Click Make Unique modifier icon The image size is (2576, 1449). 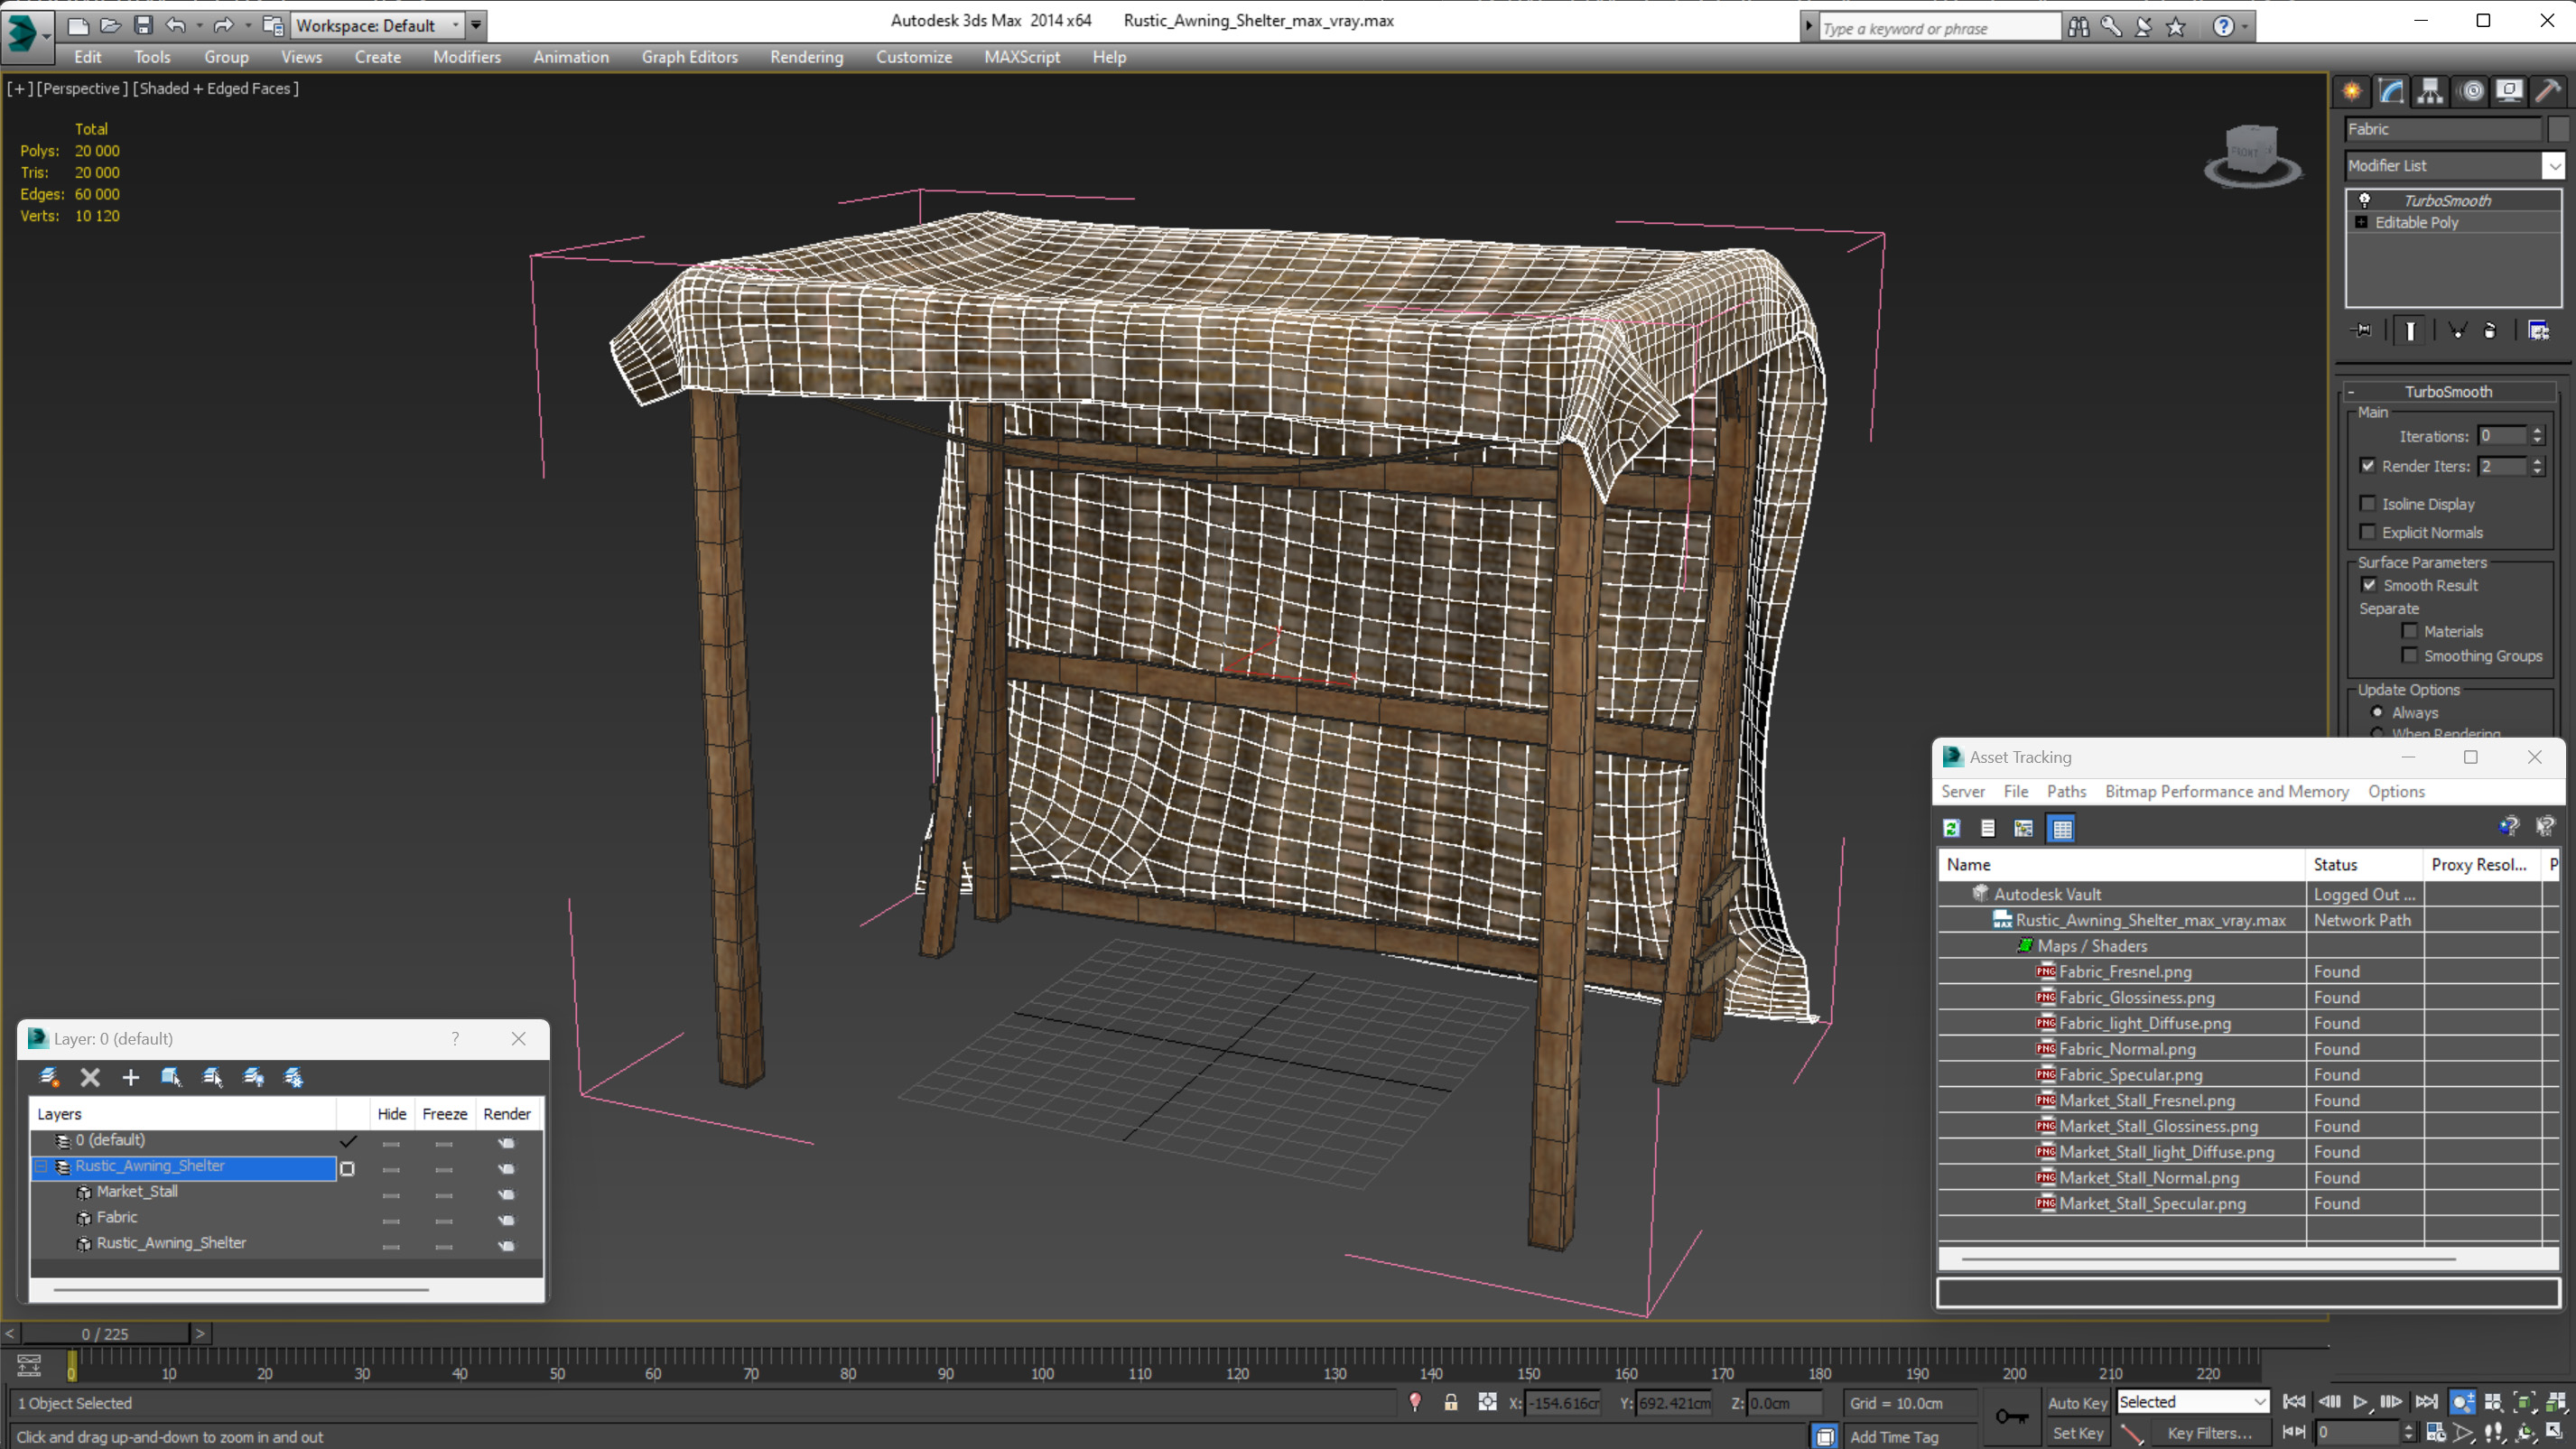coord(2457,330)
